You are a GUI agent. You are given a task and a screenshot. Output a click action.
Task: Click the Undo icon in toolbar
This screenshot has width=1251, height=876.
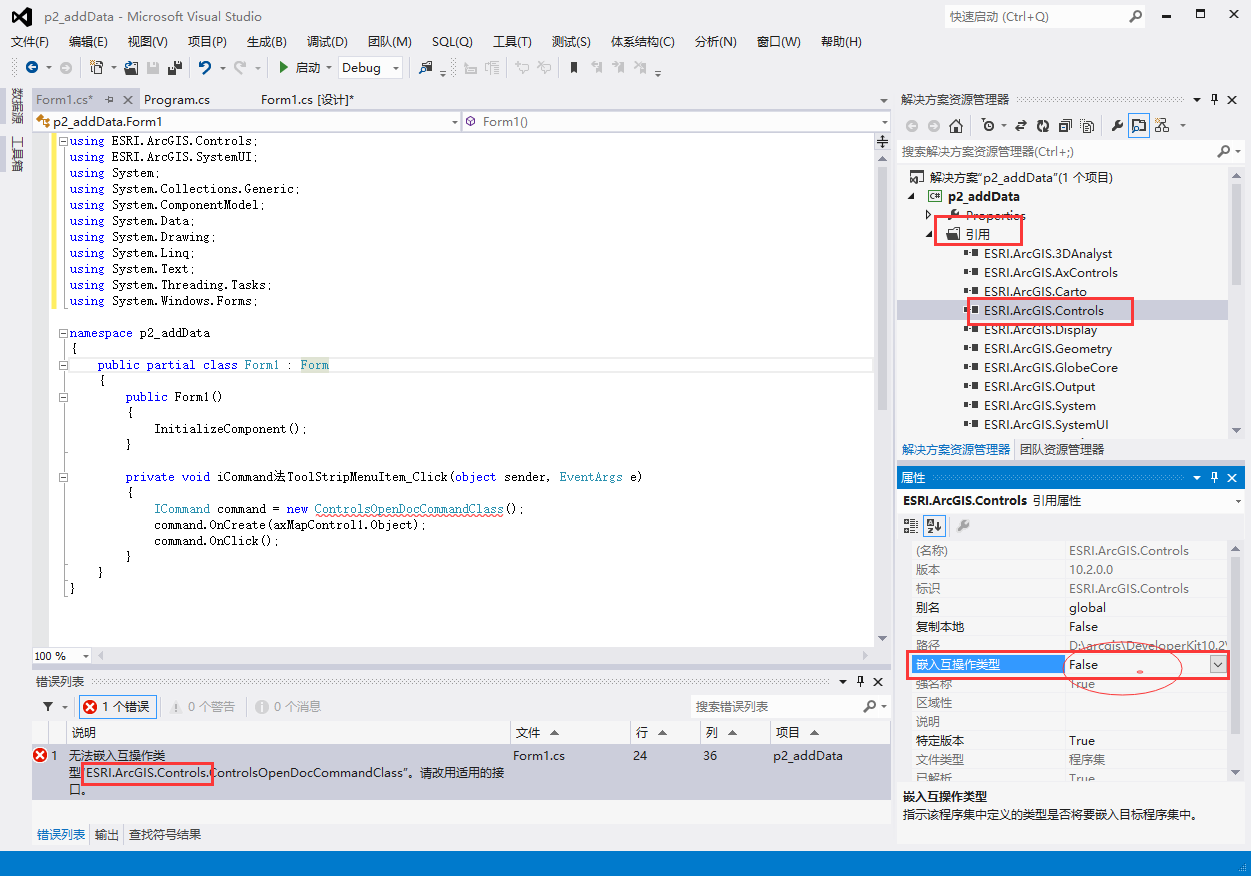(x=205, y=67)
